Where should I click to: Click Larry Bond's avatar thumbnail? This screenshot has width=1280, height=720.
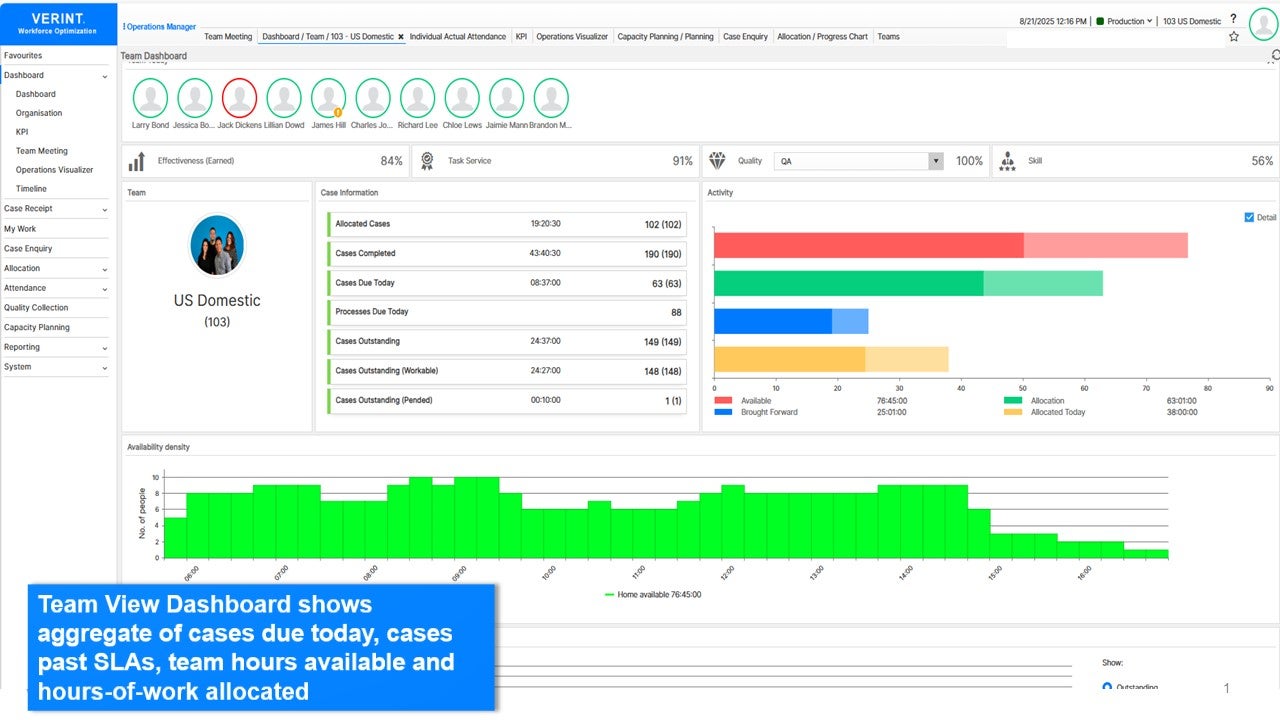[150, 97]
